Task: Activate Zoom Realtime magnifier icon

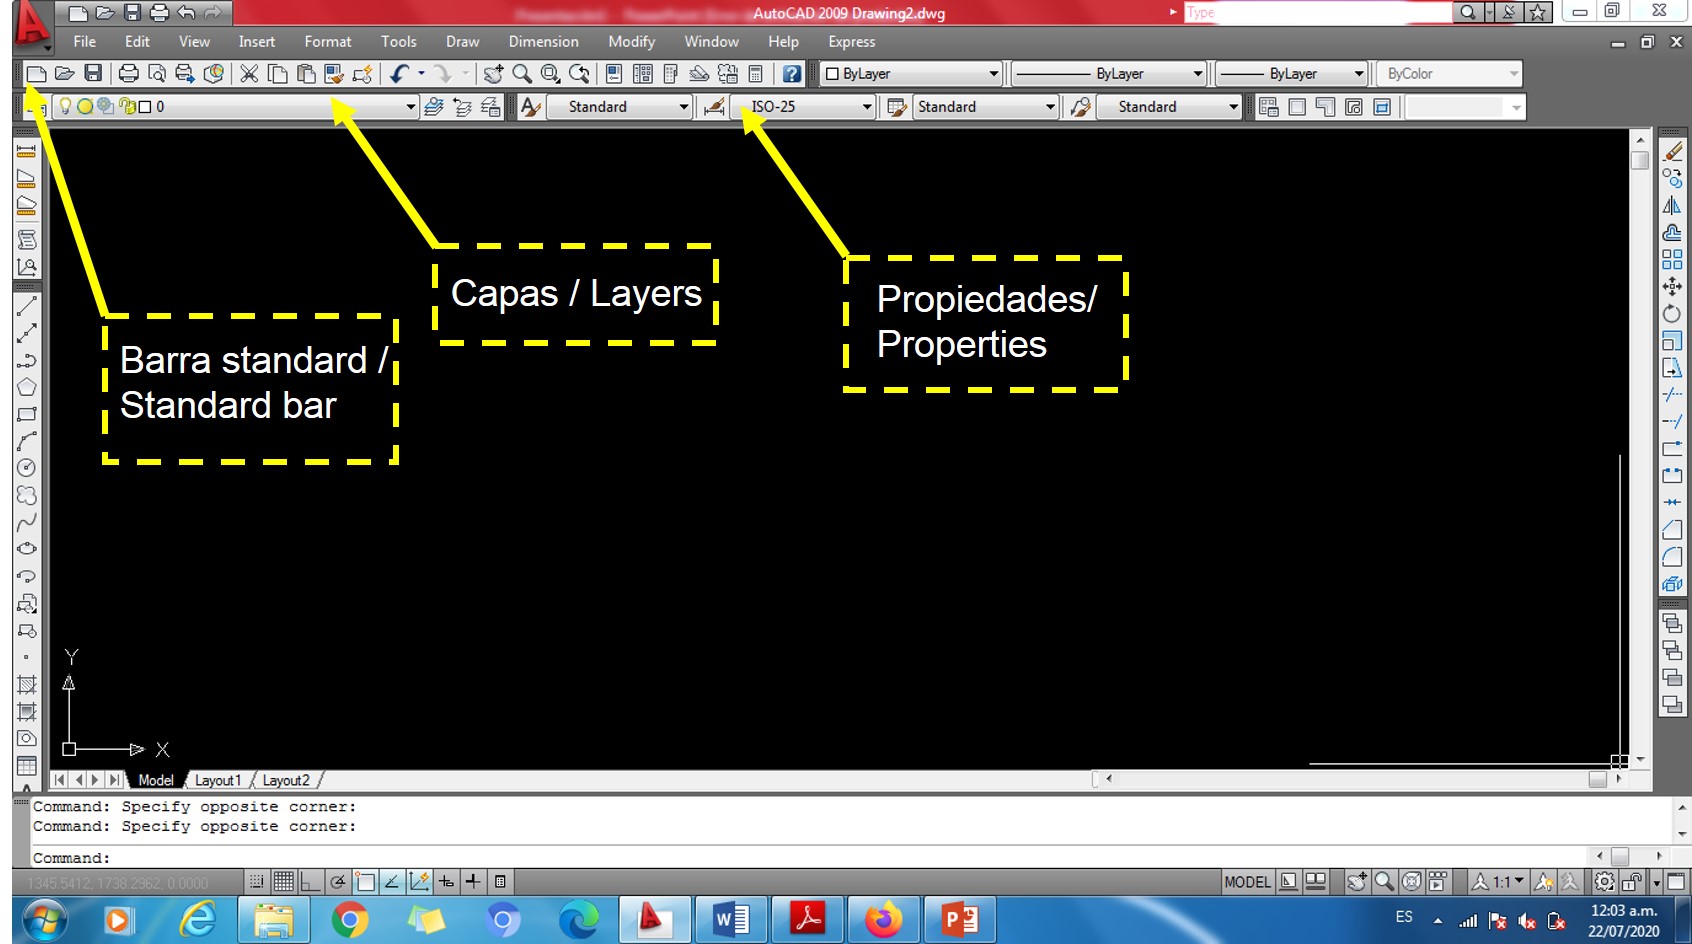Action: click(x=522, y=74)
